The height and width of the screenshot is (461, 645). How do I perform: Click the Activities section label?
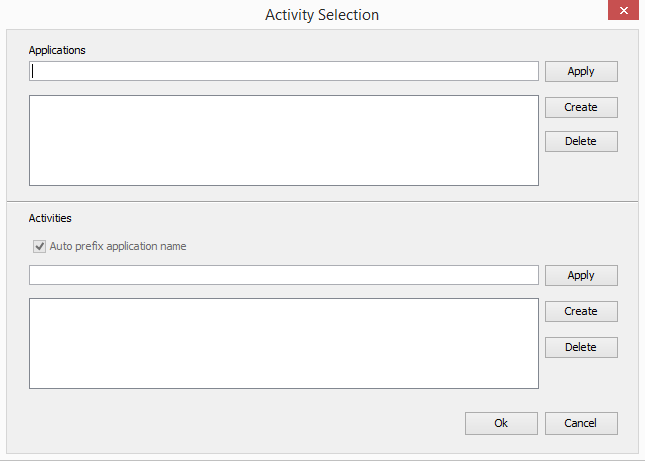click(x=50, y=217)
